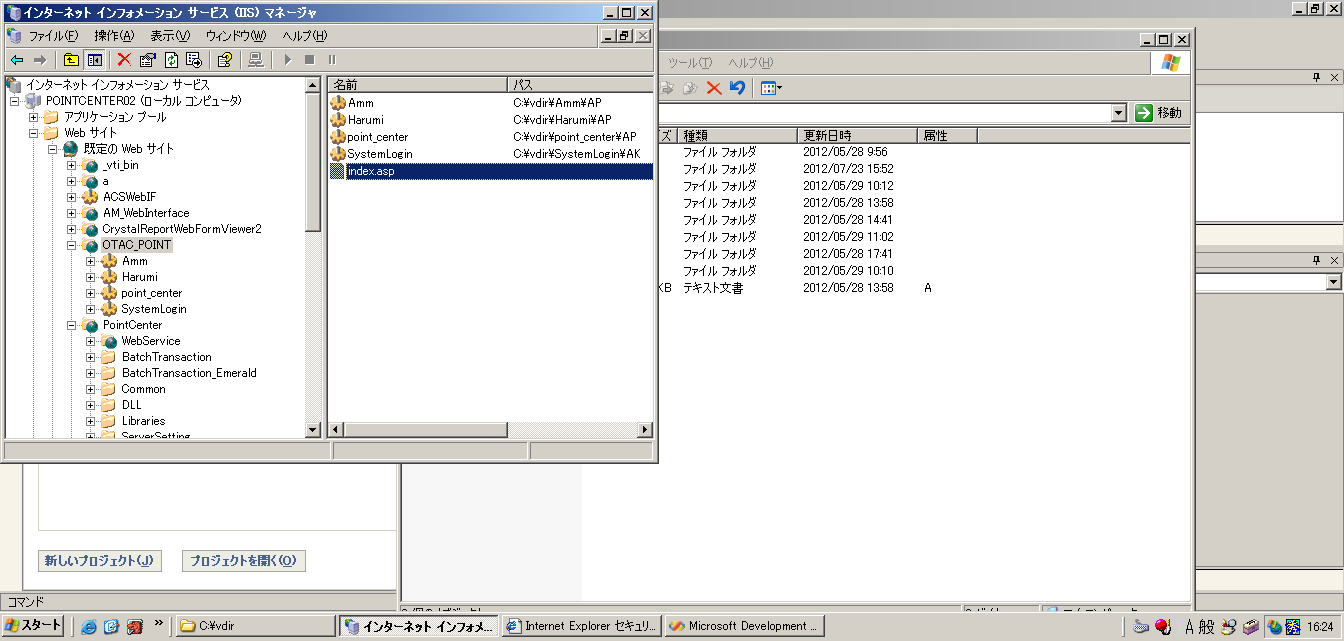Open the ファイル(F) menu in IIS Manager
Viewport: 1344px width, 641px height.
point(53,36)
